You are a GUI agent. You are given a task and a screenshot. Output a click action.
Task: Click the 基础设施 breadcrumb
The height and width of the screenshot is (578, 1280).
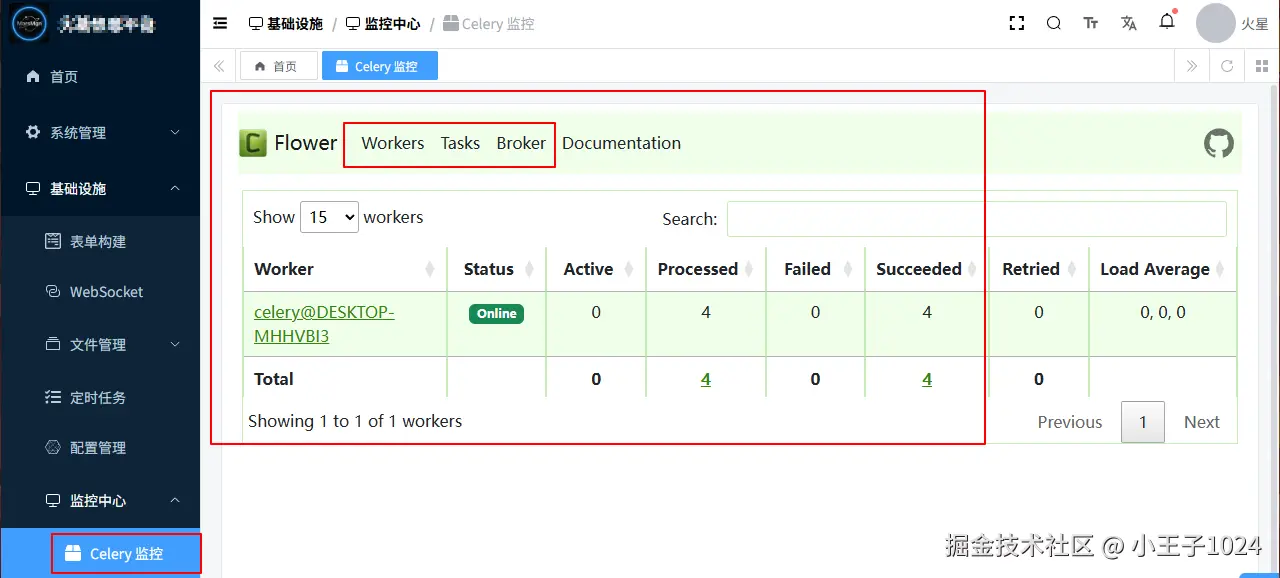pyautogui.click(x=286, y=23)
